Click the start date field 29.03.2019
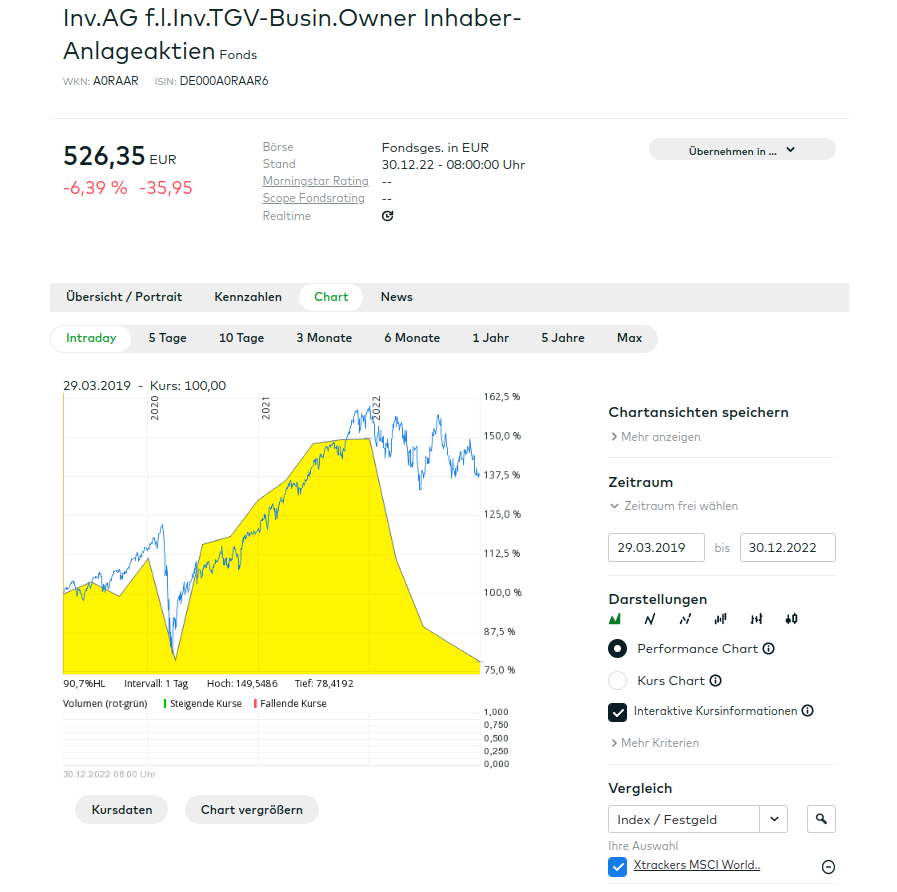Image resolution: width=897 pixels, height=892 pixels. coord(656,548)
